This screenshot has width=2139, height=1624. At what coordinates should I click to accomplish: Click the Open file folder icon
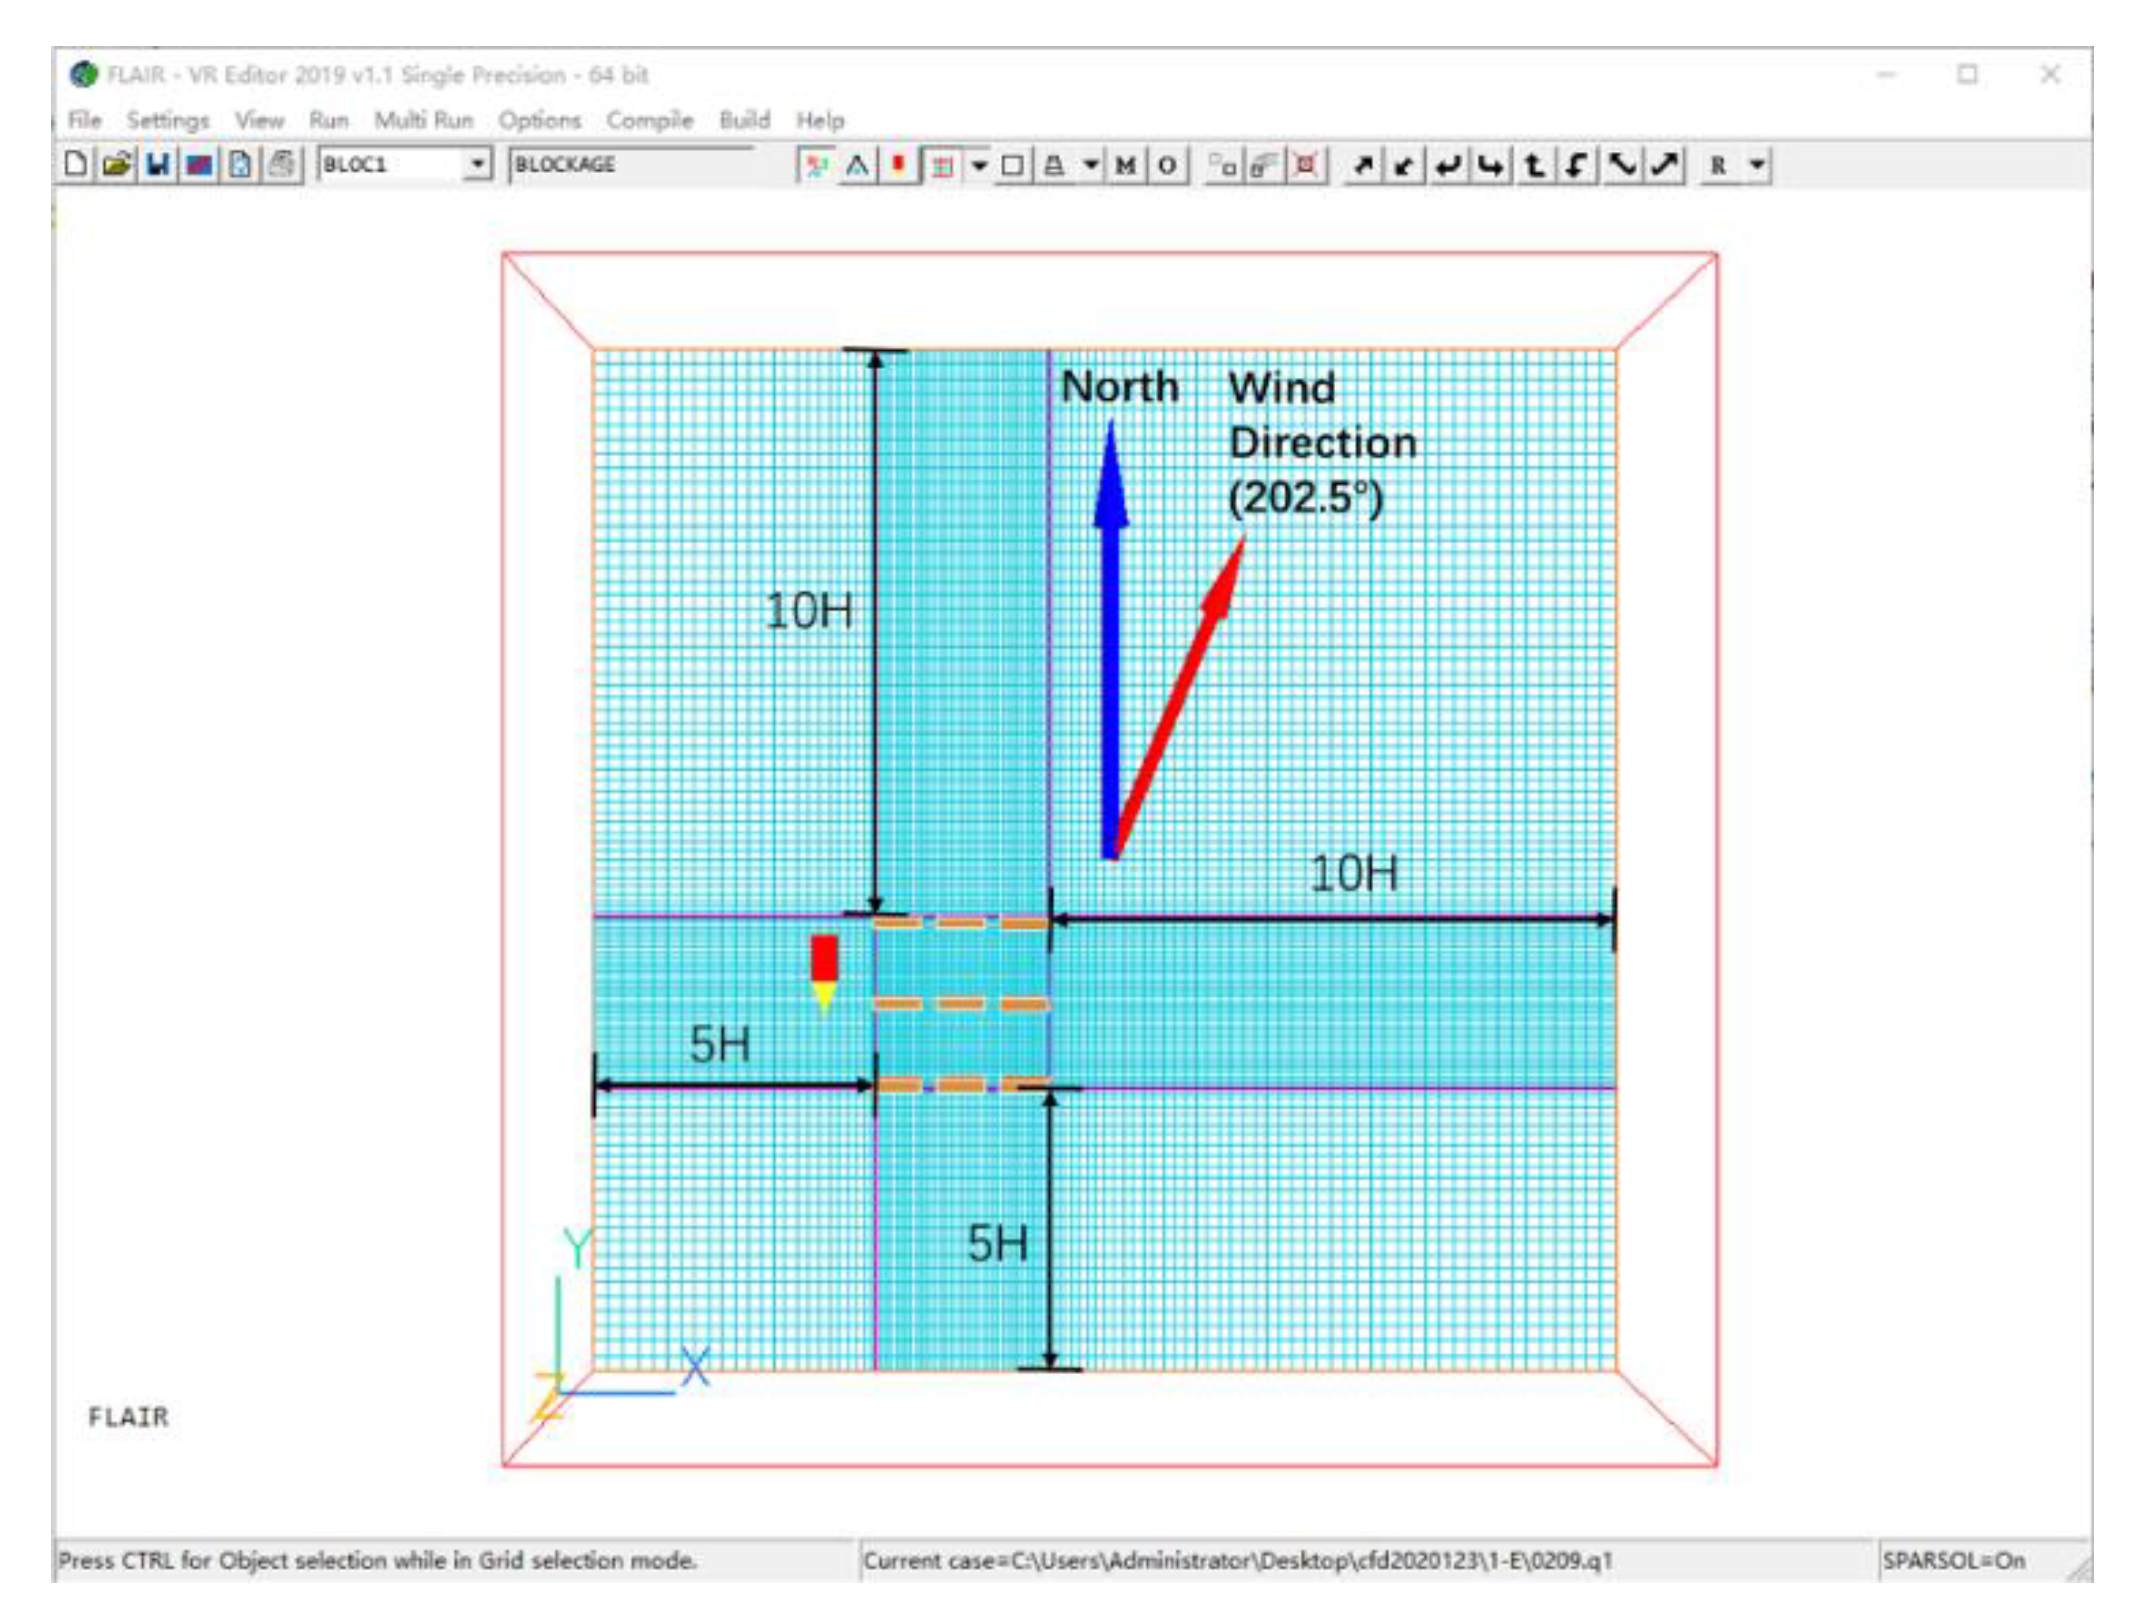click(x=116, y=165)
